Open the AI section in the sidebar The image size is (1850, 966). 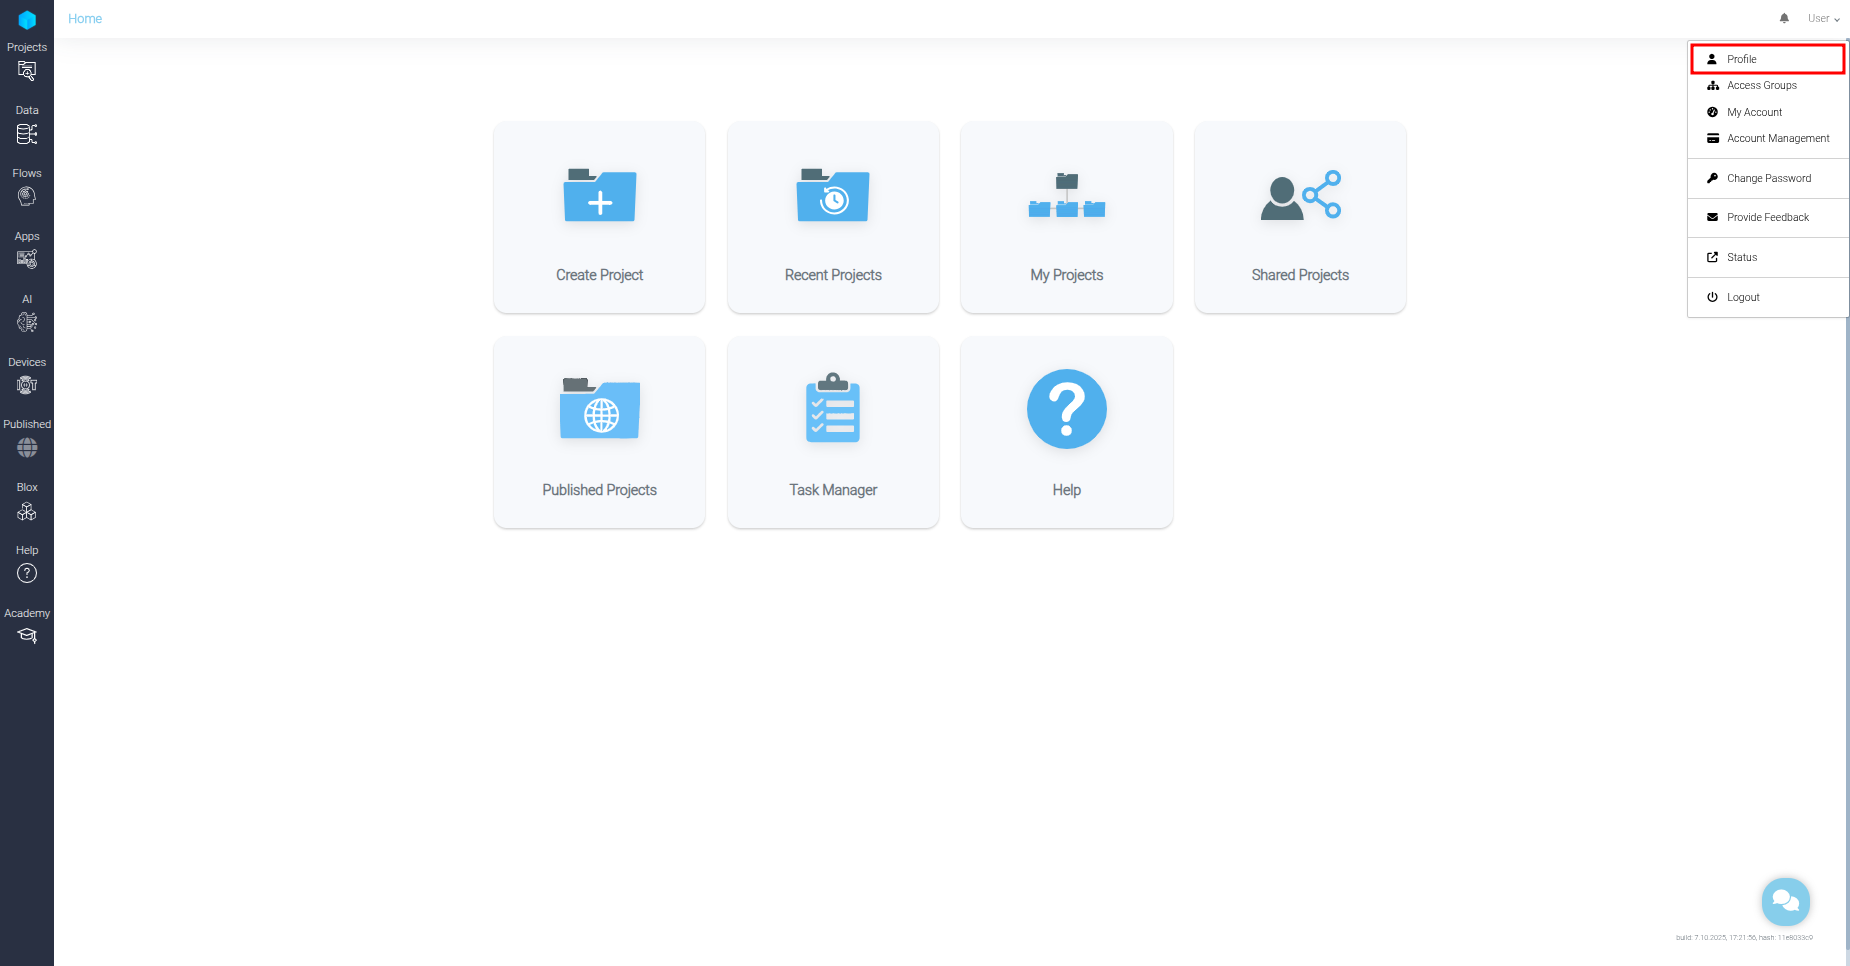(27, 322)
